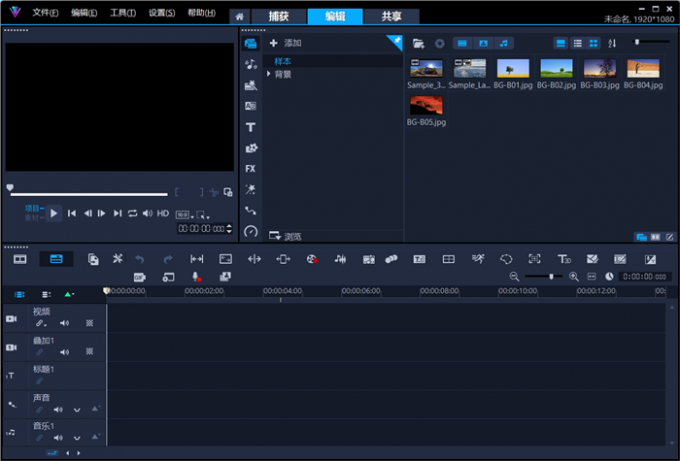Open the mask creator lasso icon
Screen dimensions: 680x461
506,259
